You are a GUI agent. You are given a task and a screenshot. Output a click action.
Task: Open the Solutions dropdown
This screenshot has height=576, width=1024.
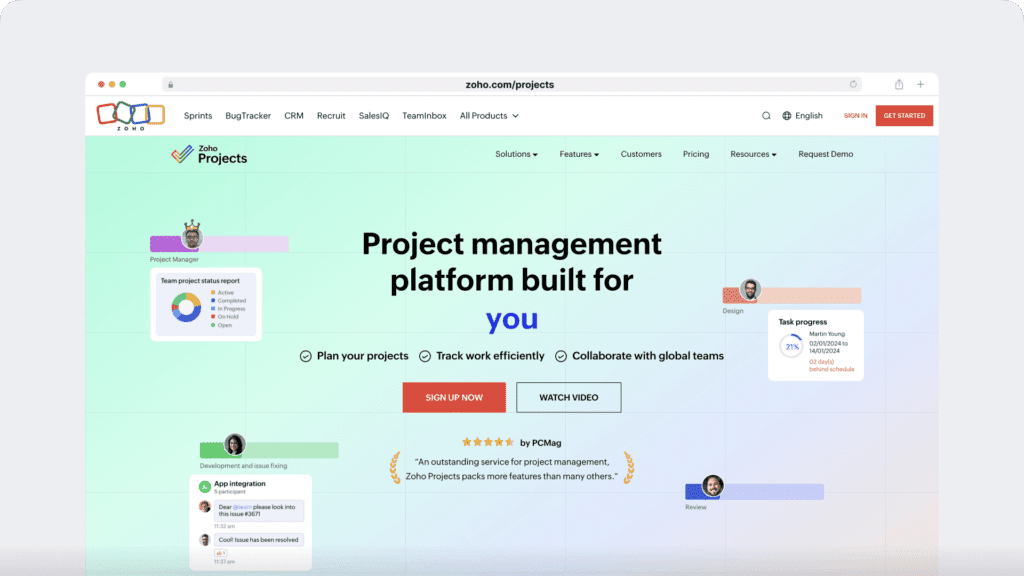coord(516,153)
